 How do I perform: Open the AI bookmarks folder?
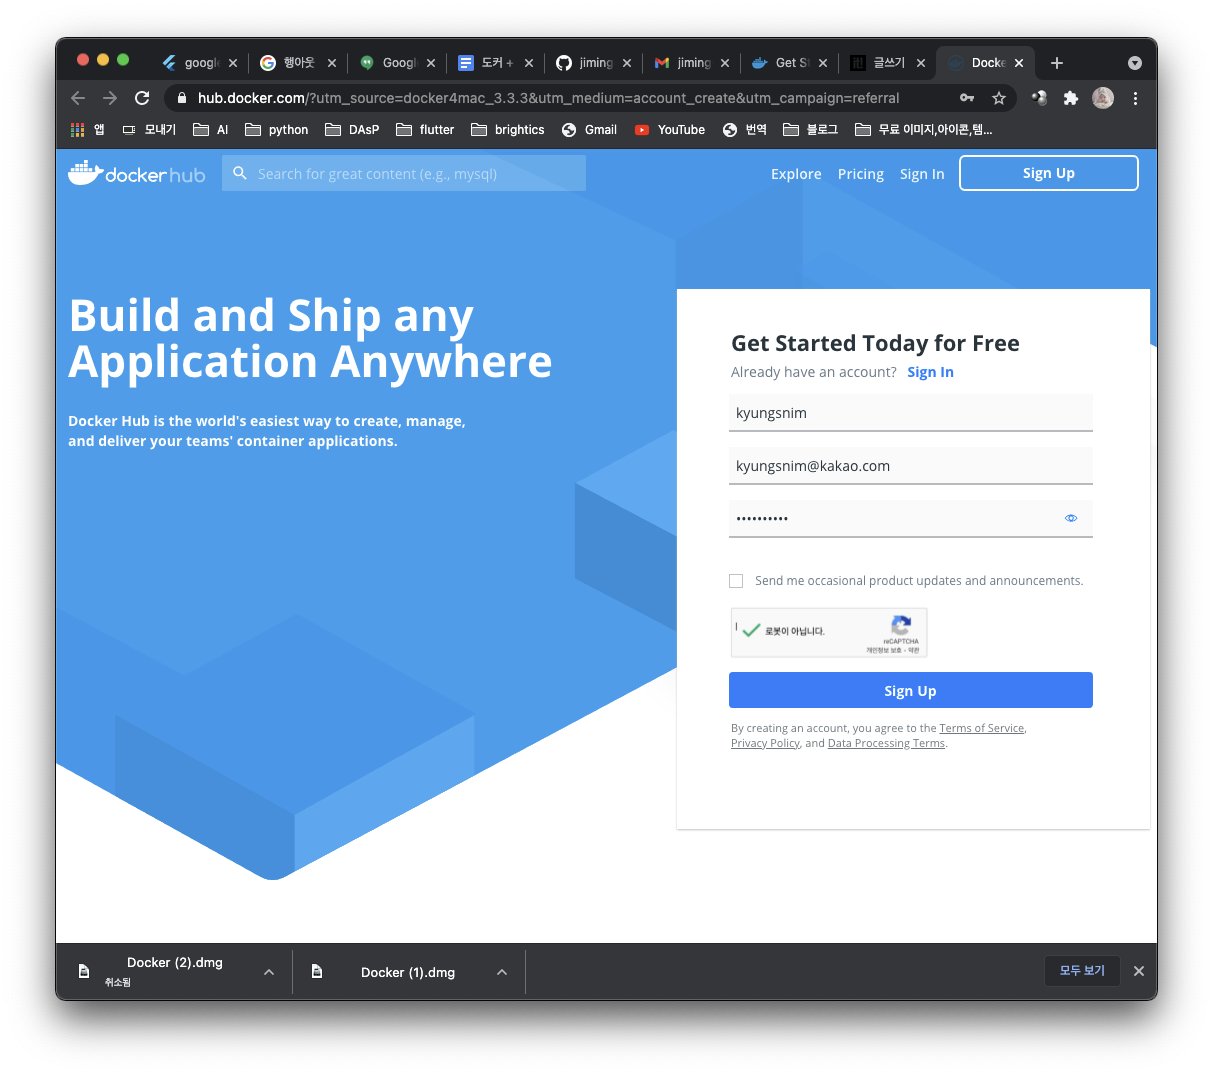click(211, 130)
